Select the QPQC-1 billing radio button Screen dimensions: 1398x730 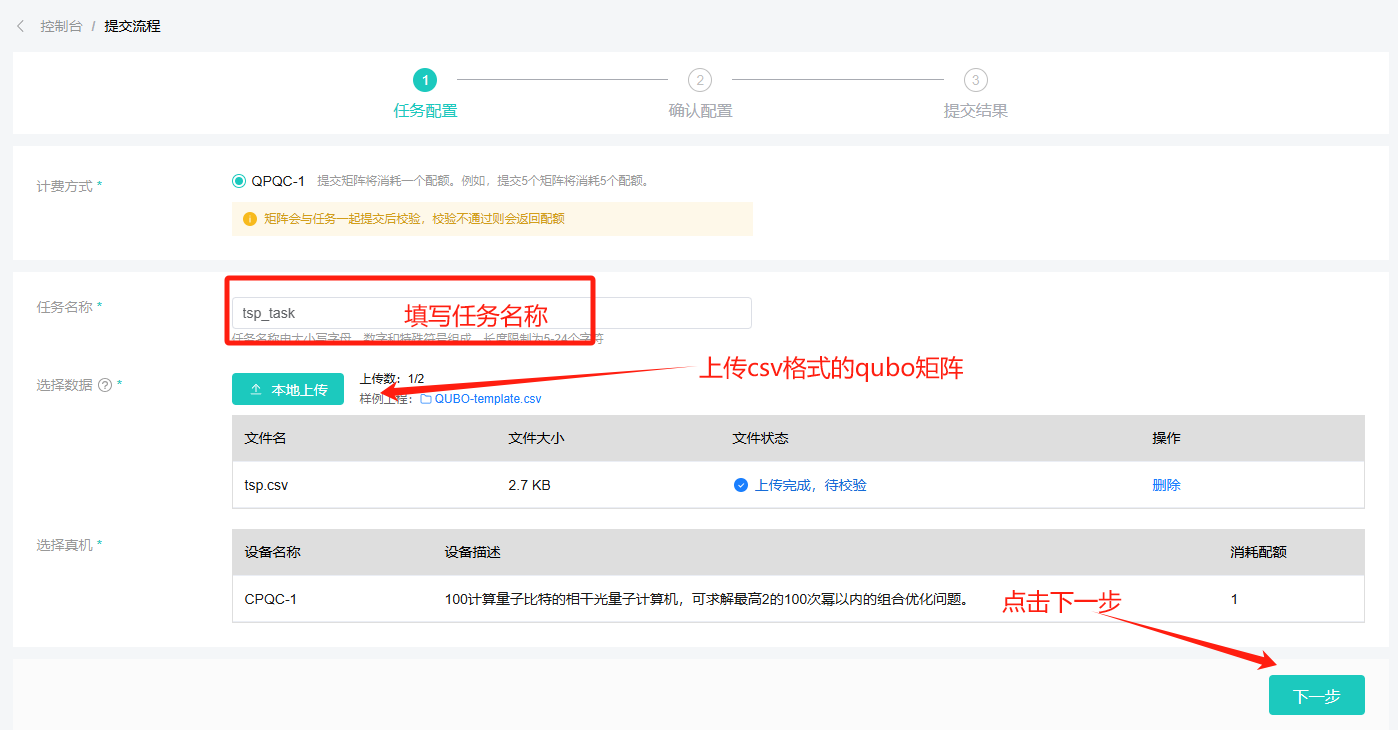(x=239, y=181)
